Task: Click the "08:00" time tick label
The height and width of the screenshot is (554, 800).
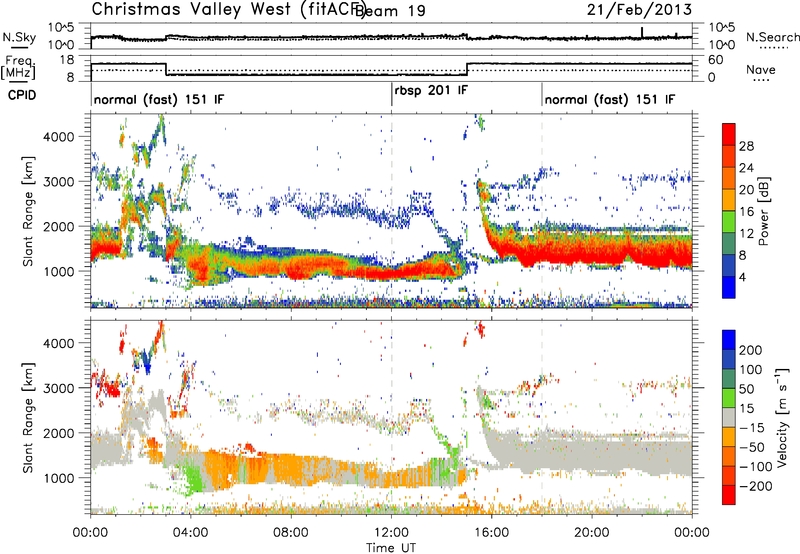Action: coord(290,533)
